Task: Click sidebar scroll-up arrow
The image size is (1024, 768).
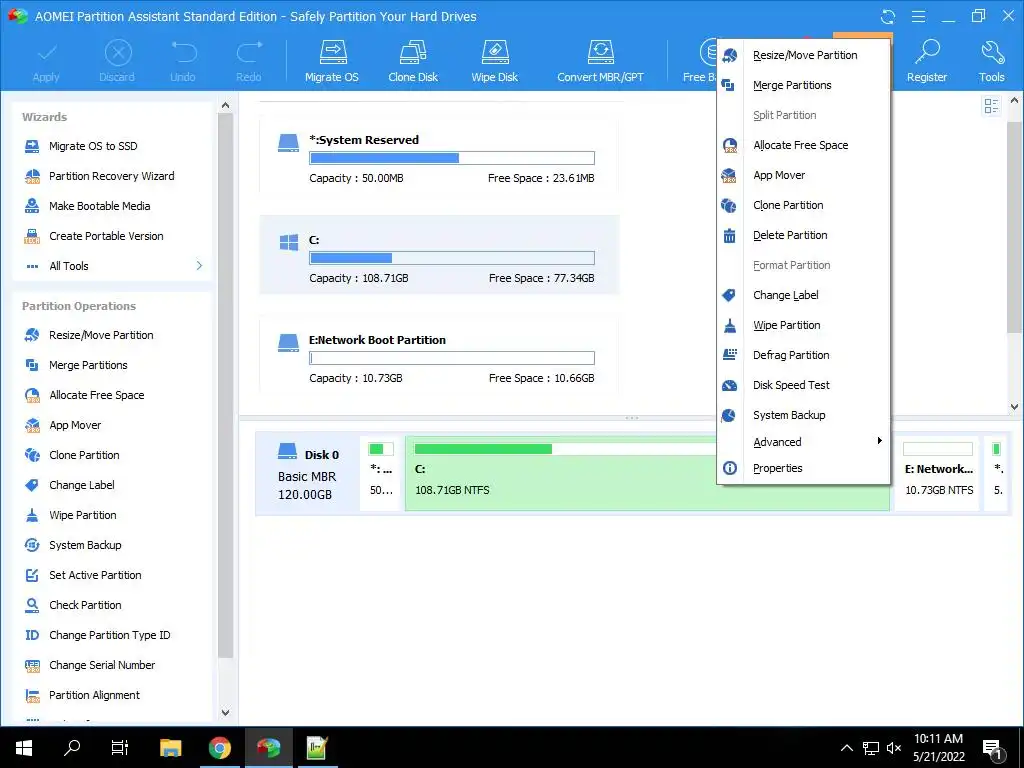Action: [225, 105]
